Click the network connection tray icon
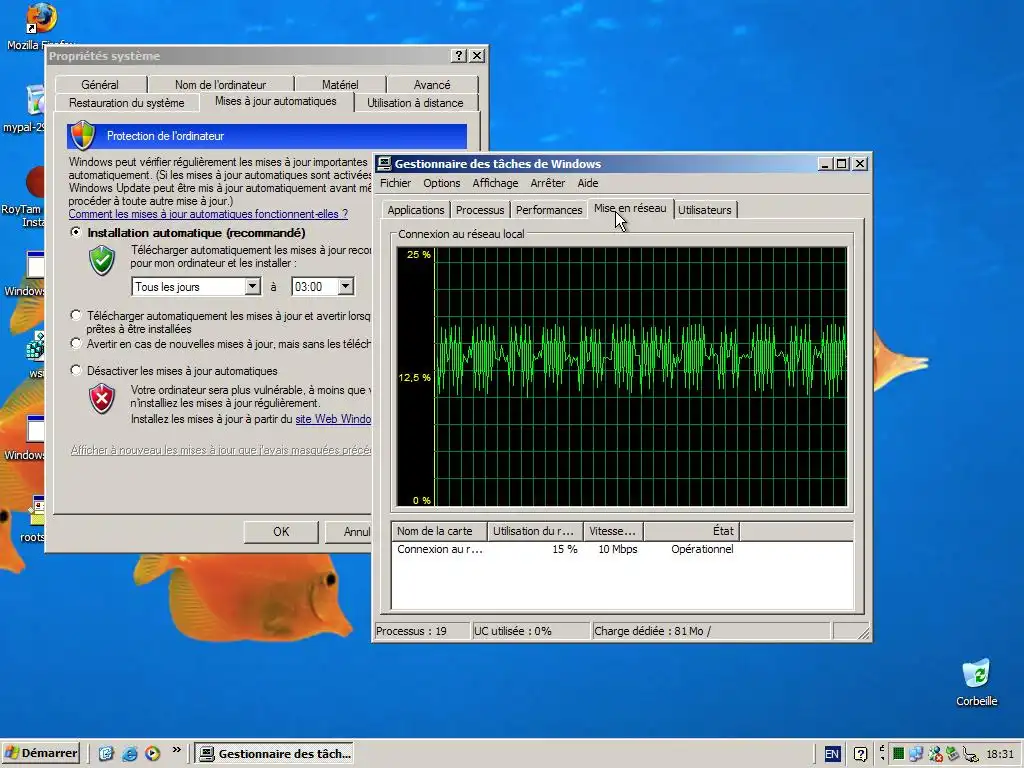Viewport: 1024px width, 768px height. pos(916,754)
